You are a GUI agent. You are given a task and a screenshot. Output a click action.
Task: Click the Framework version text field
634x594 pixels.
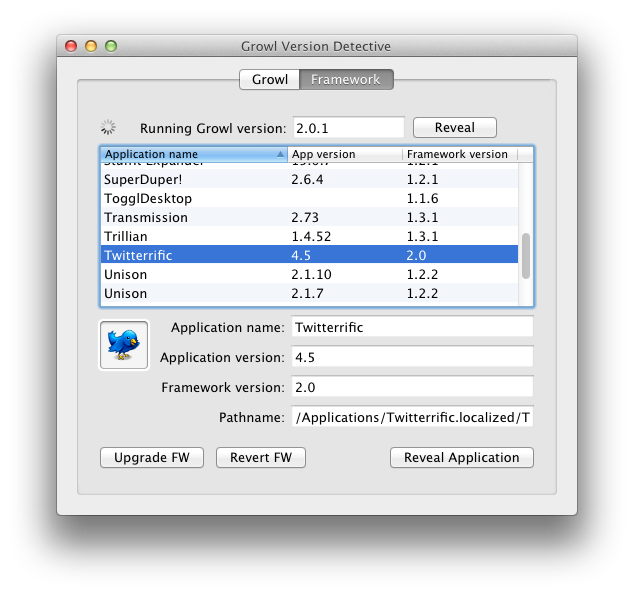[412, 387]
